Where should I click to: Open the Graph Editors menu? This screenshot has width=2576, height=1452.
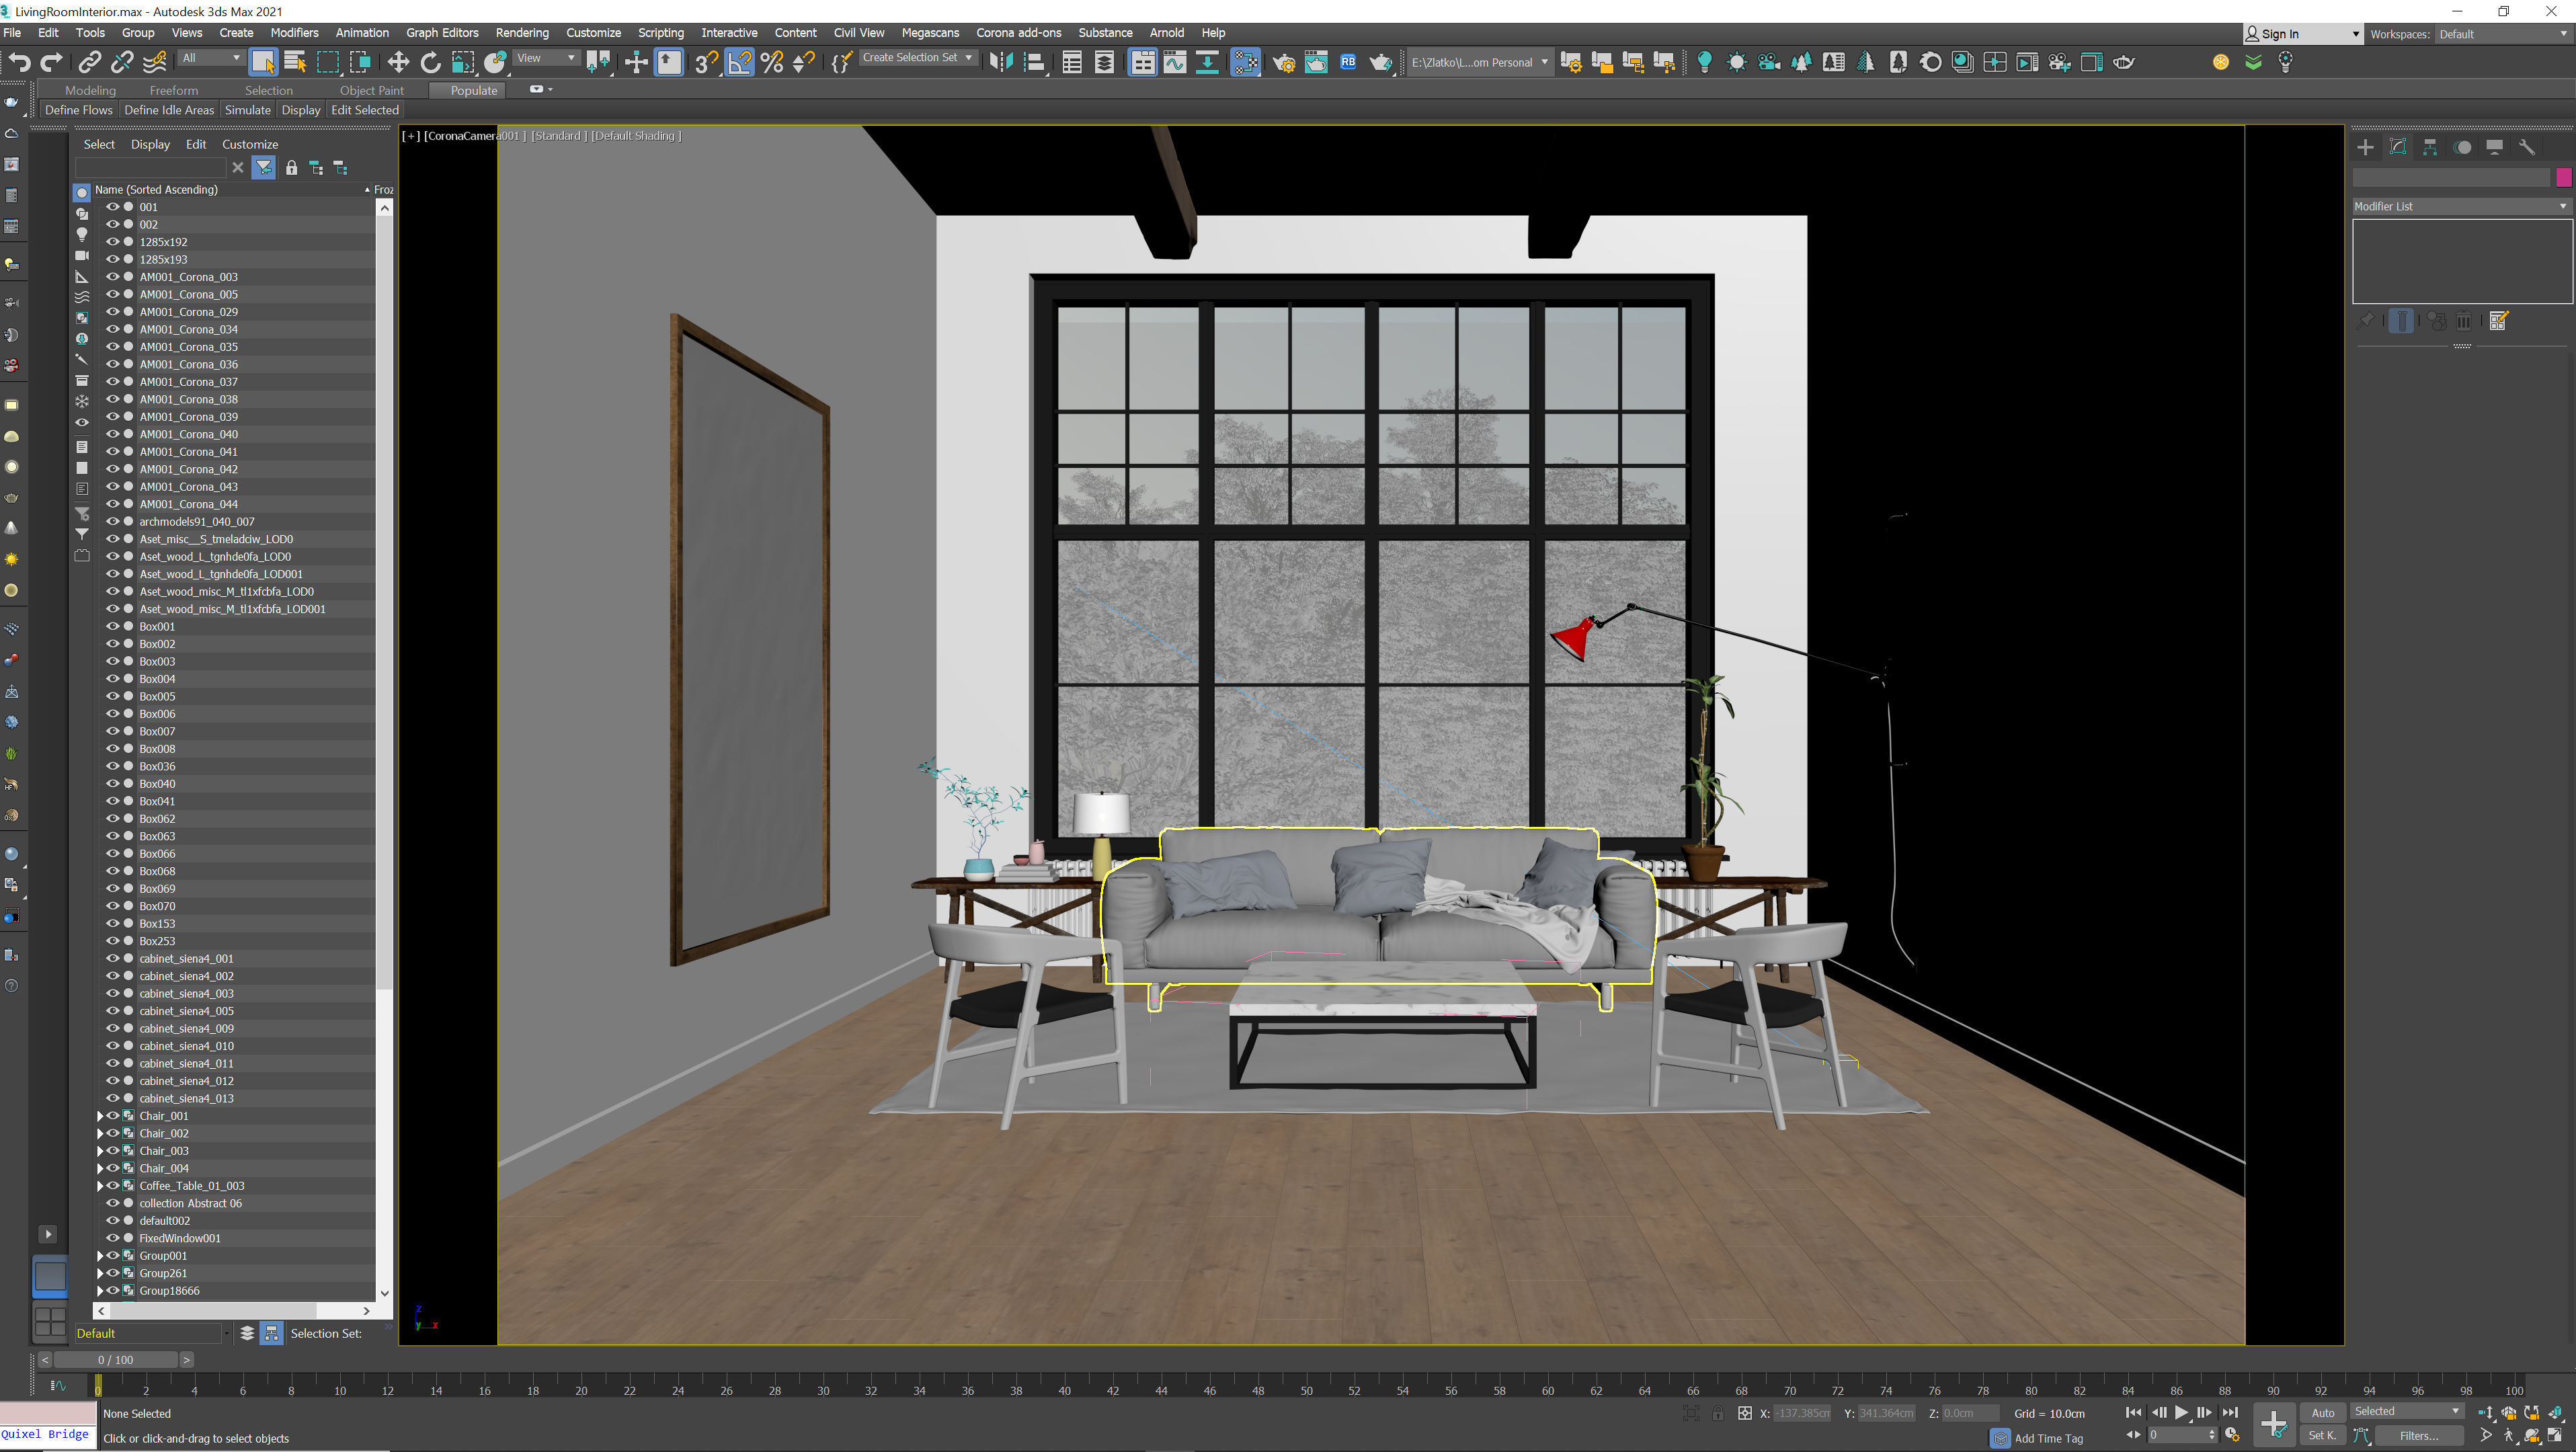point(442,33)
